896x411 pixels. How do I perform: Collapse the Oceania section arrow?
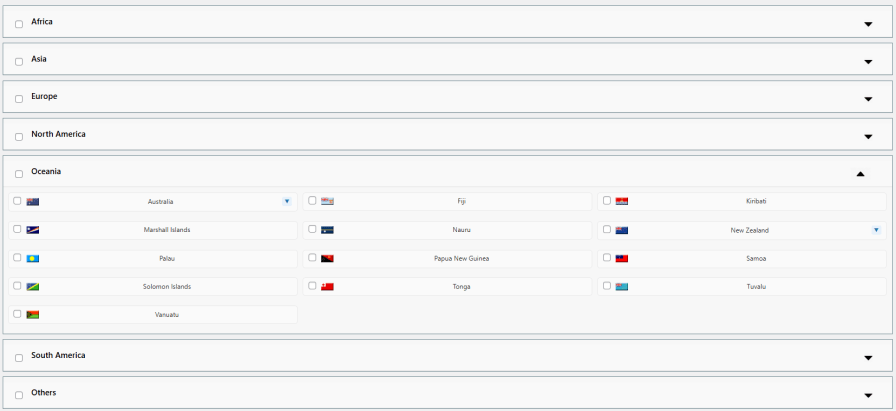point(861,174)
